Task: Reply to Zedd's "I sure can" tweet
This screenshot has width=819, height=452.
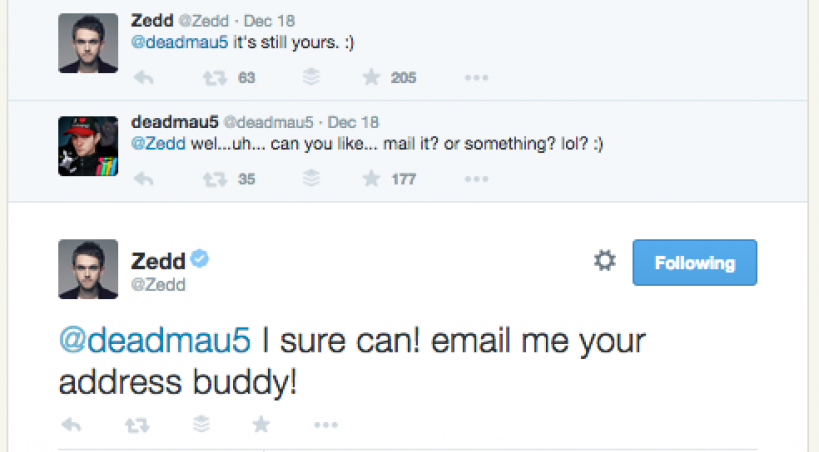Action: [71, 425]
